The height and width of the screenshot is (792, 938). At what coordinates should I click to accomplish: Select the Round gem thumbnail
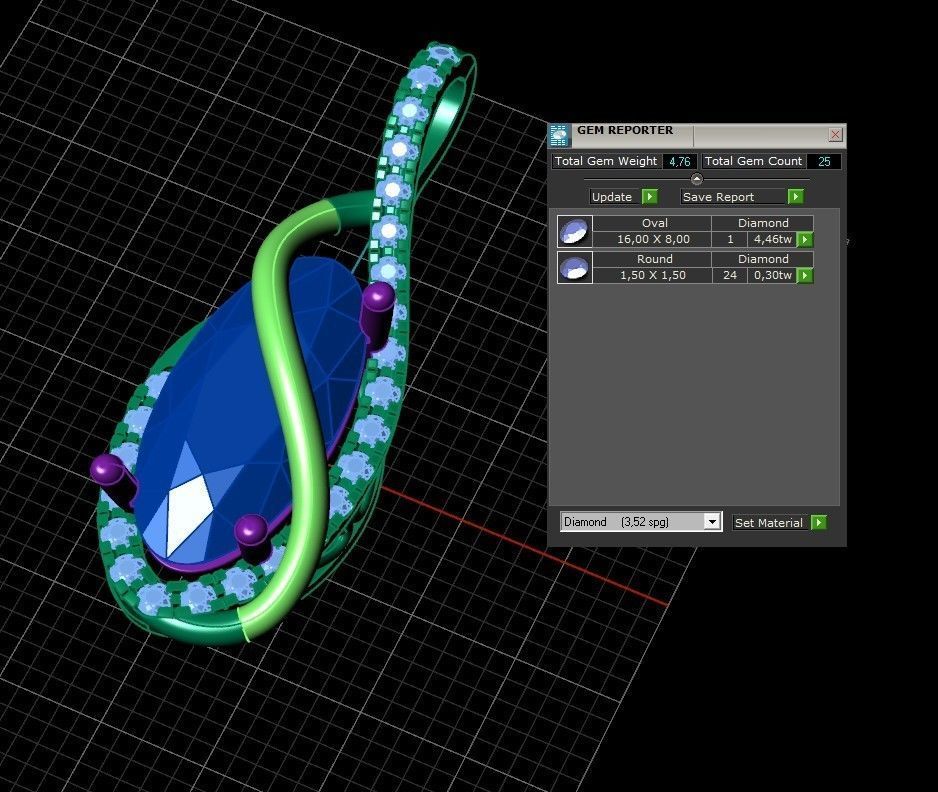575,267
